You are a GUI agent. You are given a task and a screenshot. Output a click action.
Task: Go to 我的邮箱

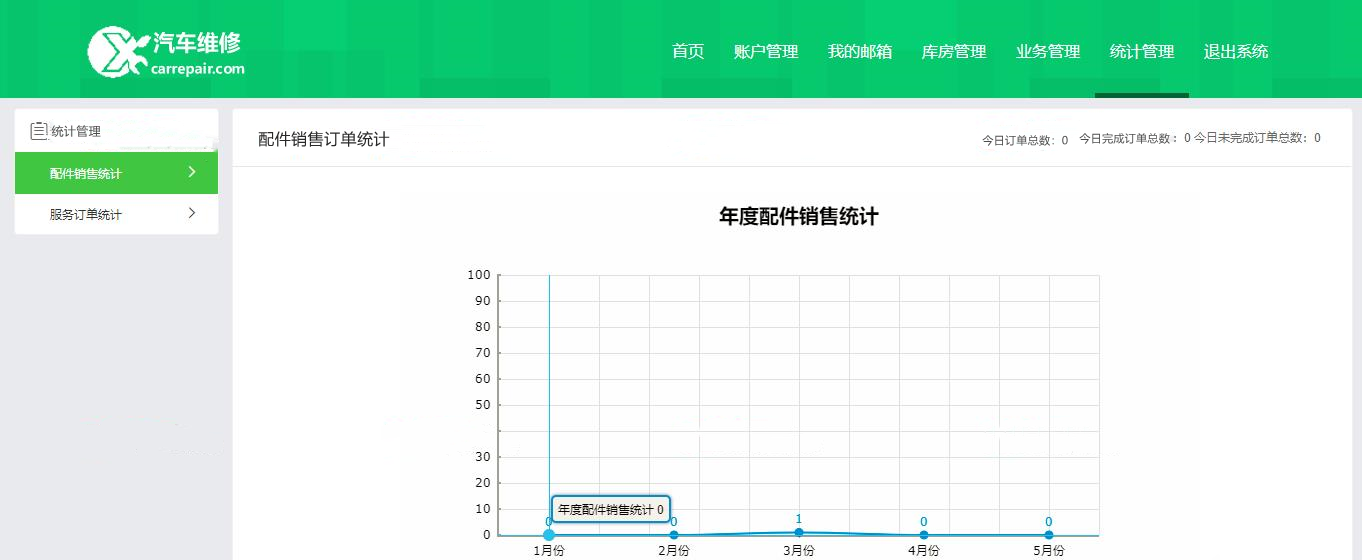pyautogui.click(x=860, y=52)
